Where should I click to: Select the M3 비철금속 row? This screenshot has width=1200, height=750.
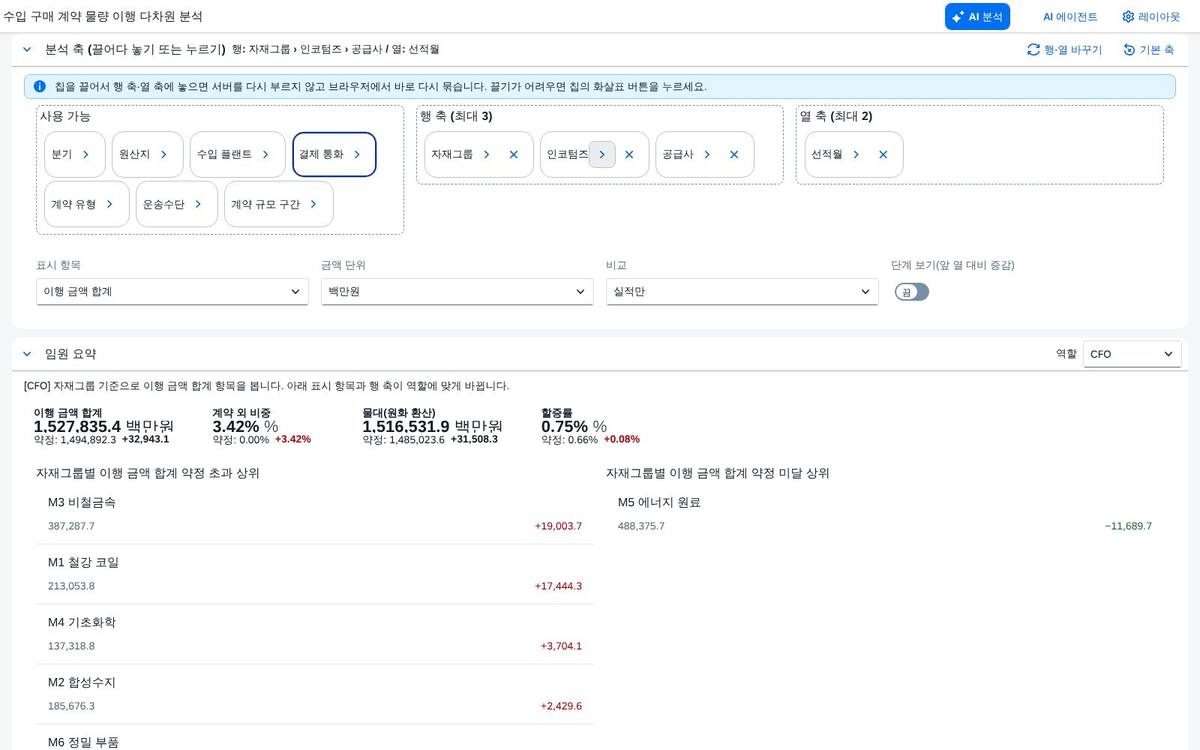pos(315,514)
